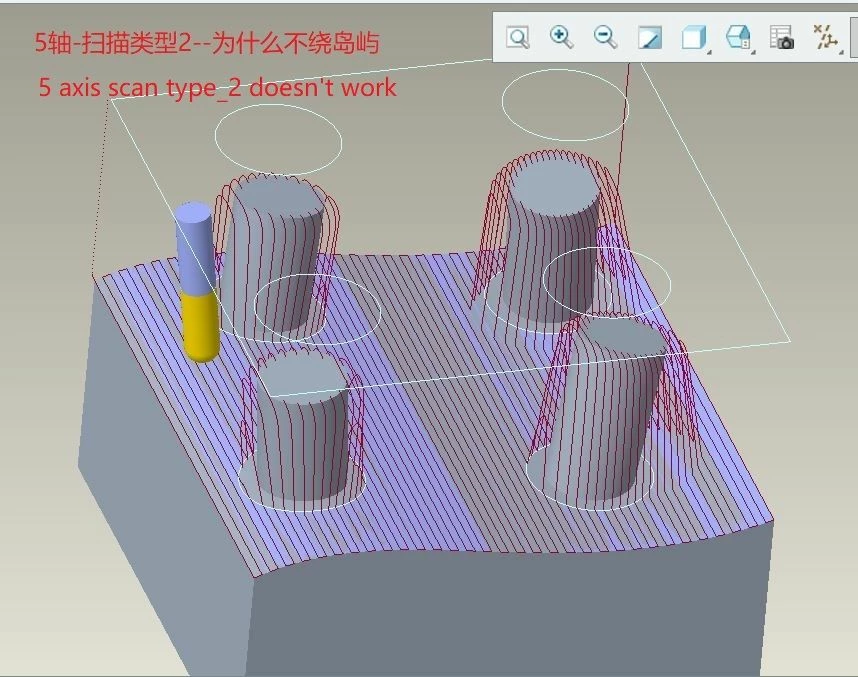The height and width of the screenshot is (677, 858).
Task: Open the flyout arrow under the shaded cube icon
Action: coord(709,53)
